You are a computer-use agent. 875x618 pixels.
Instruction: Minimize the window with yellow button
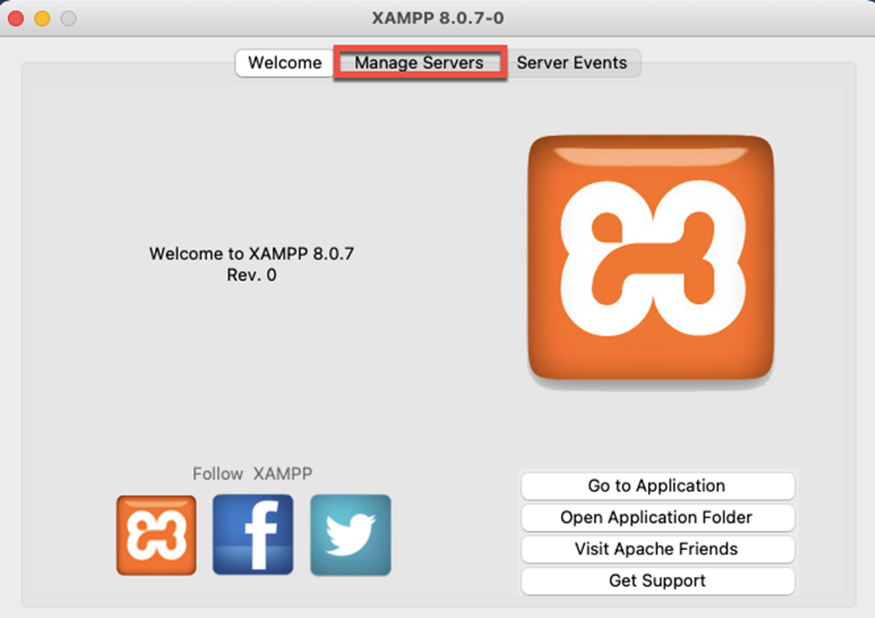42,18
